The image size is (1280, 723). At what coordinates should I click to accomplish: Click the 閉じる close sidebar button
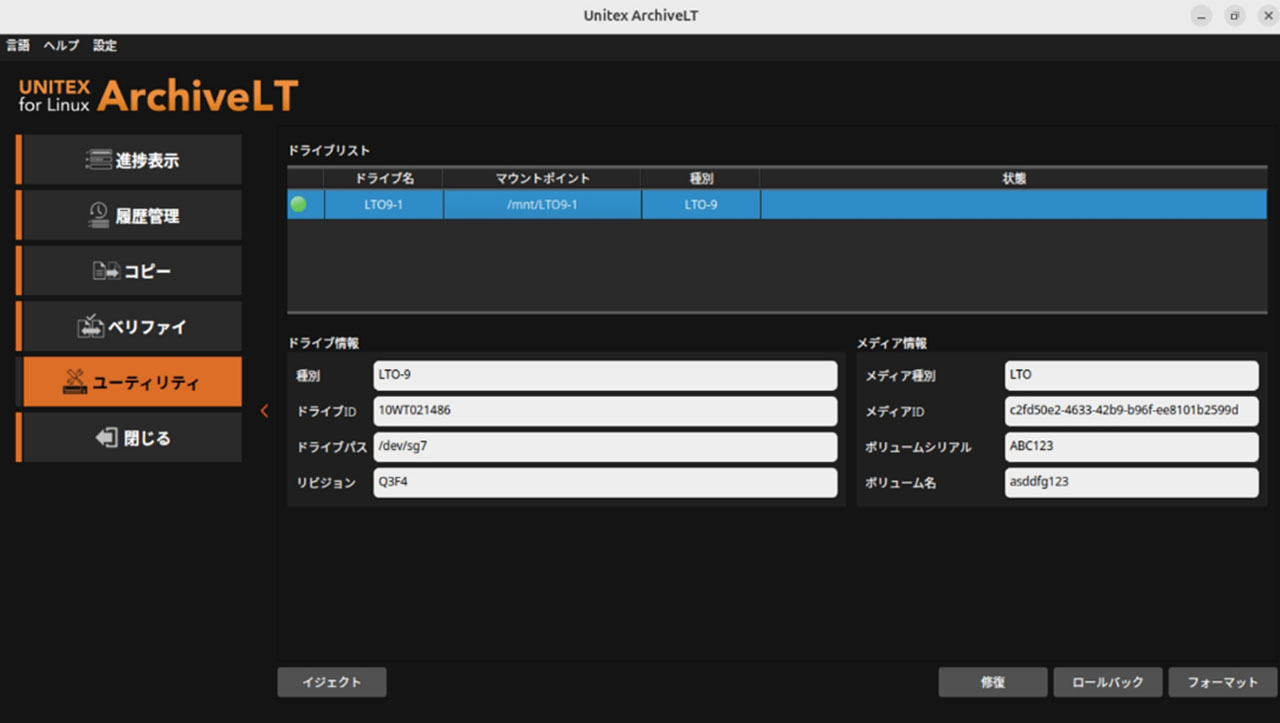click(x=131, y=438)
